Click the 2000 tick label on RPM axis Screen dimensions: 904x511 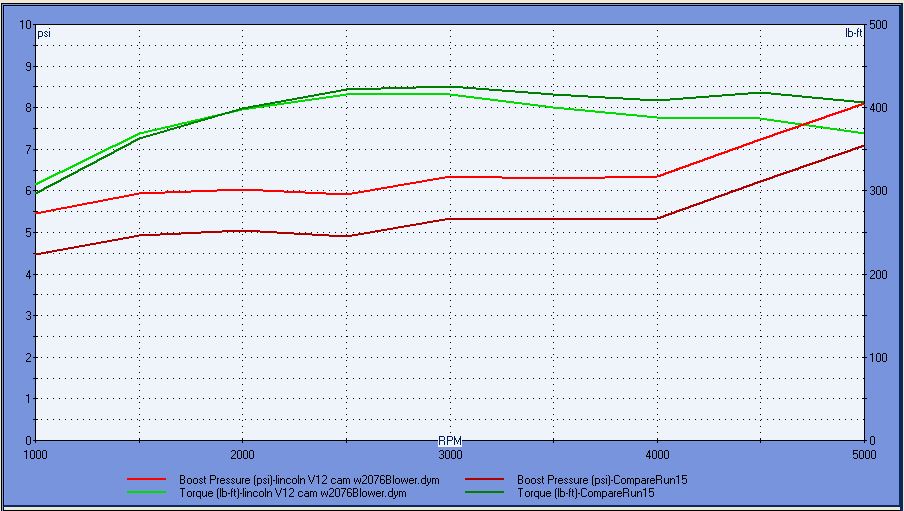[x=242, y=453]
